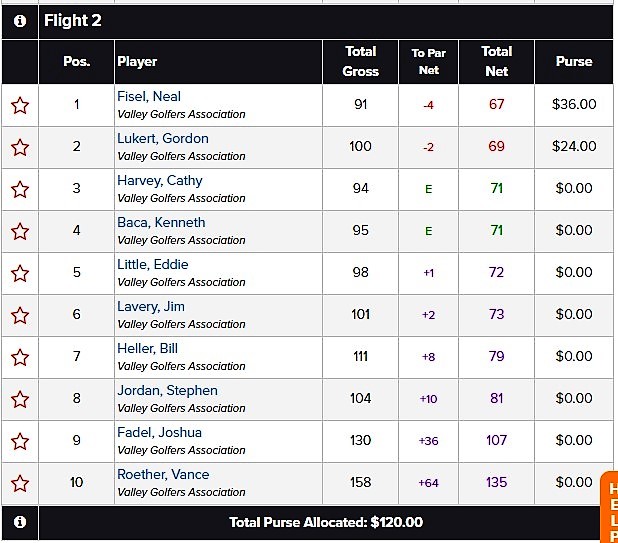The image size is (618, 543).
Task: Toggle favorite star for Bill Heller
Action: (x=20, y=357)
